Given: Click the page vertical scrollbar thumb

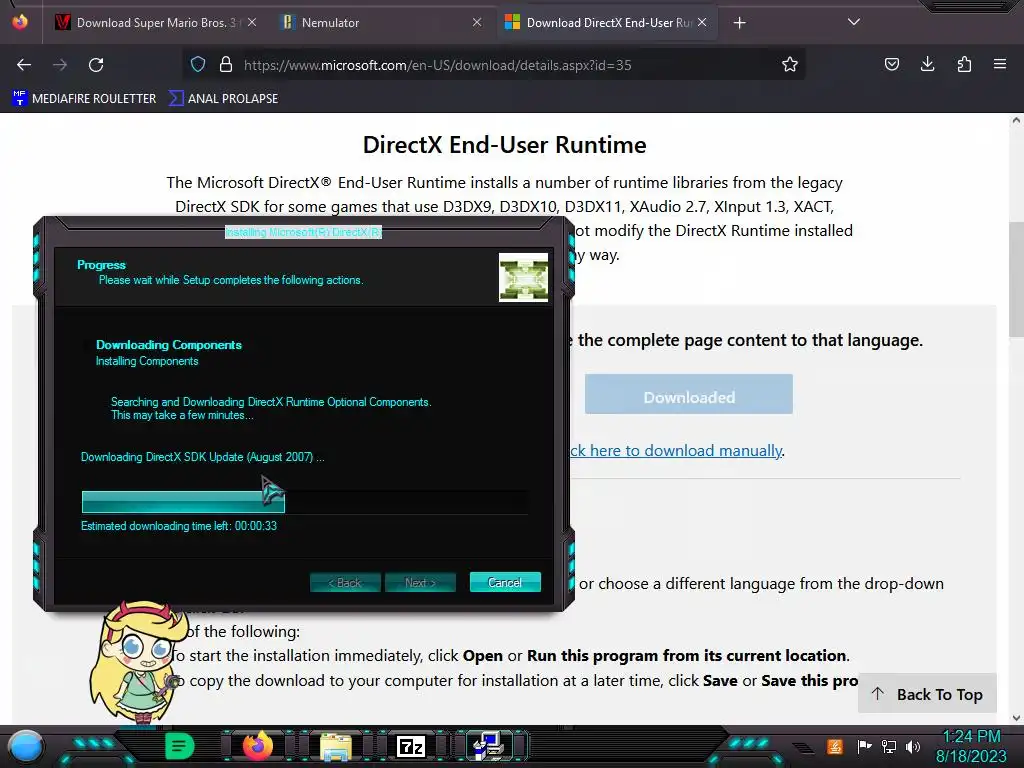Looking at the screenshot, I should (x=1016, y=280).
